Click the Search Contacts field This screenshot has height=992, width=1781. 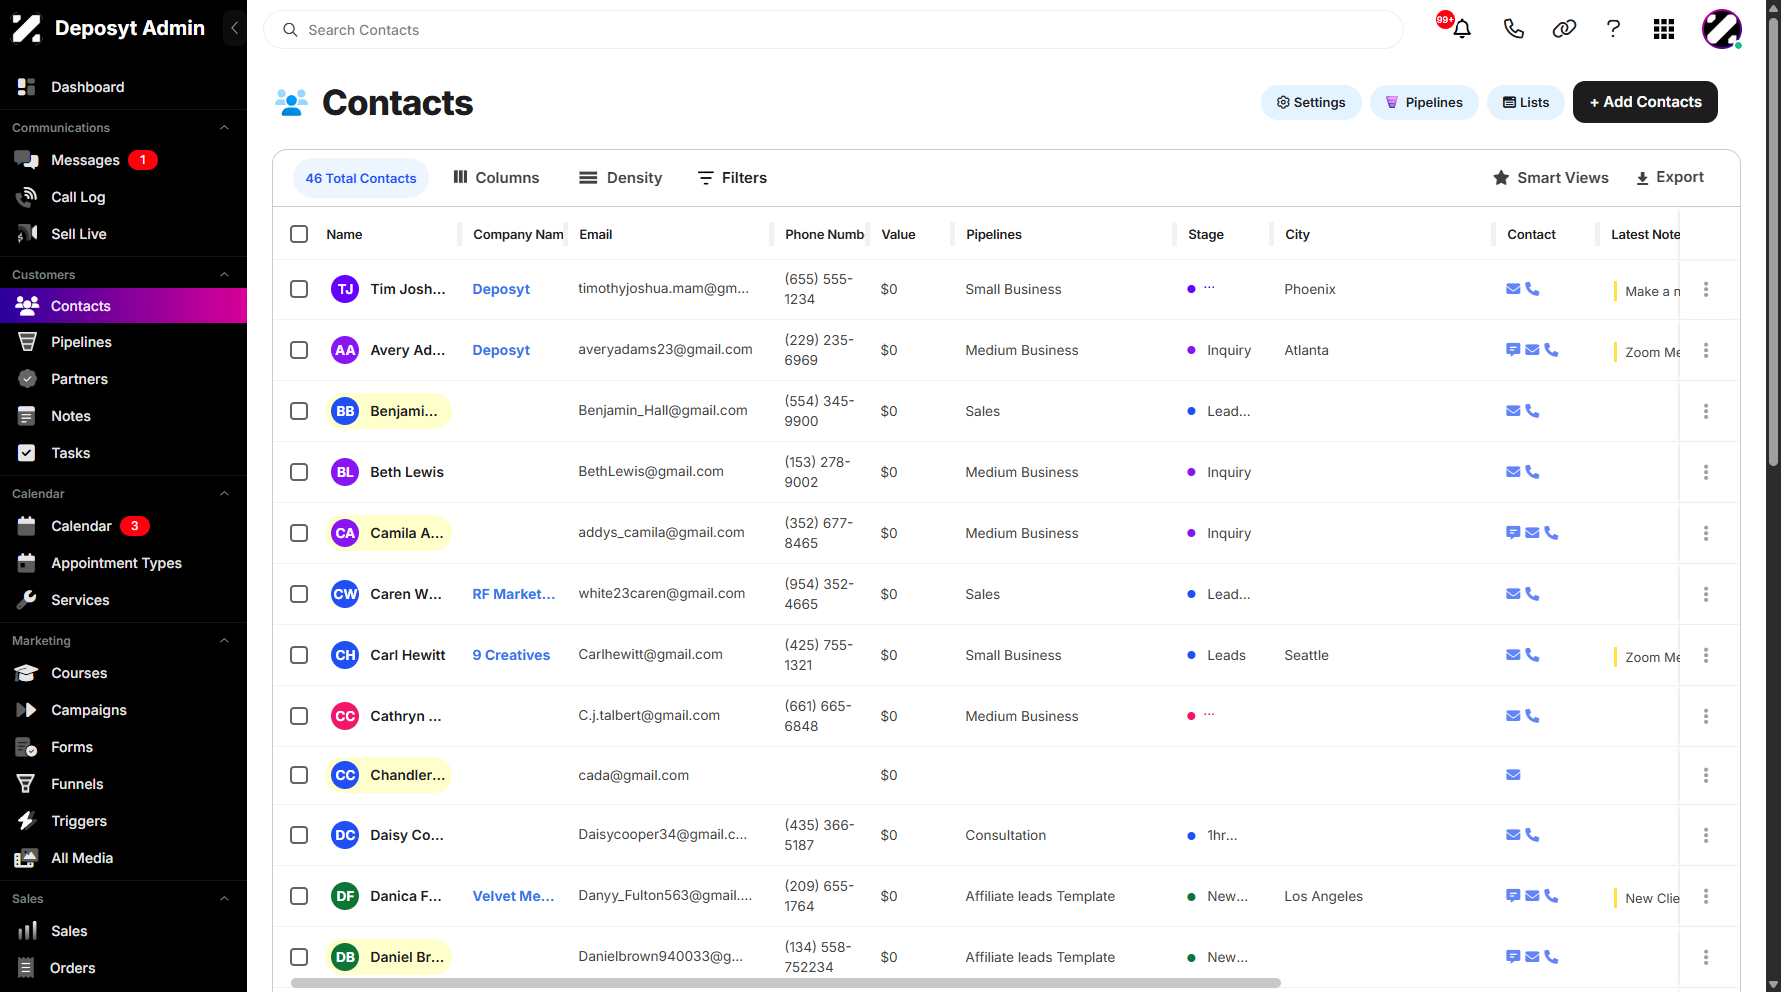pos(833,30)
